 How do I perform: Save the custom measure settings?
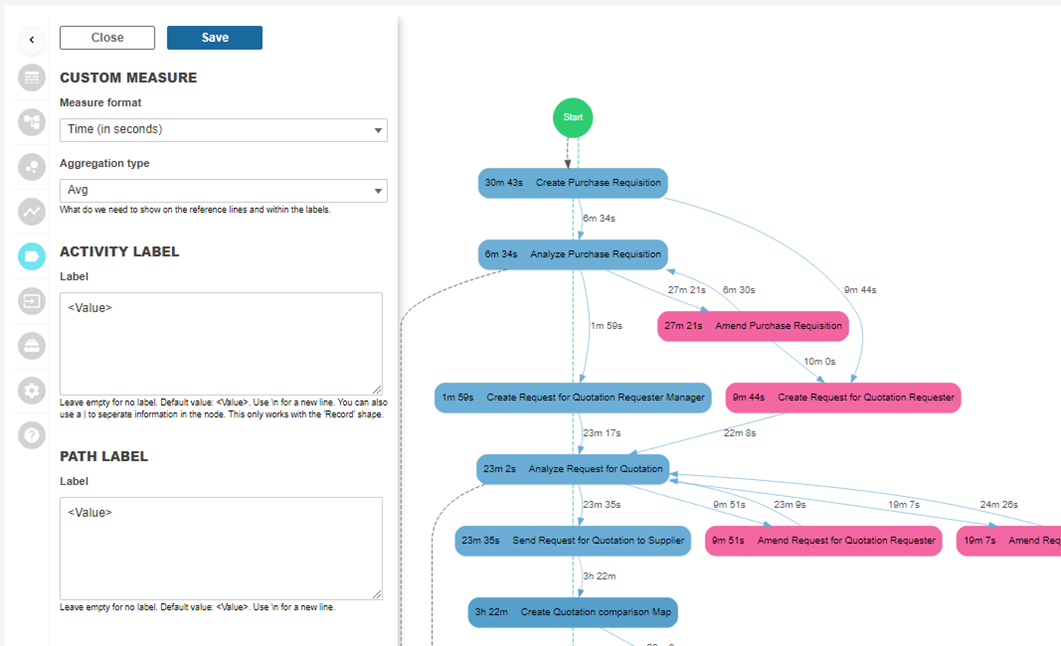tap(214, 38)
